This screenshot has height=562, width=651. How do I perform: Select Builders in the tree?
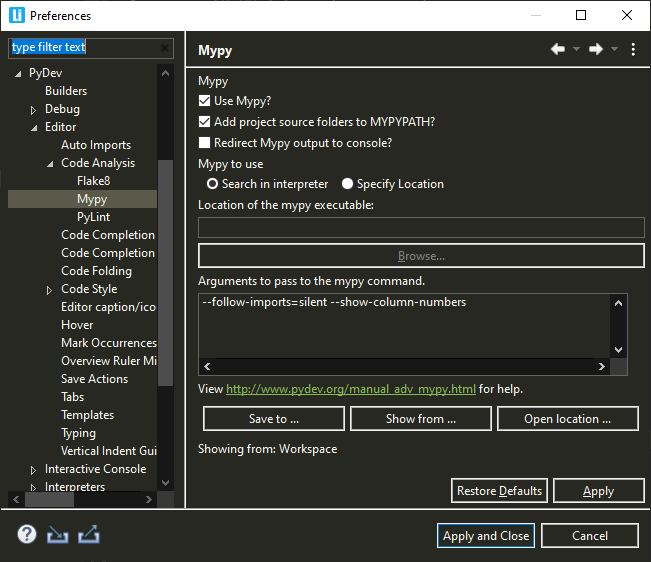point(66,91)
